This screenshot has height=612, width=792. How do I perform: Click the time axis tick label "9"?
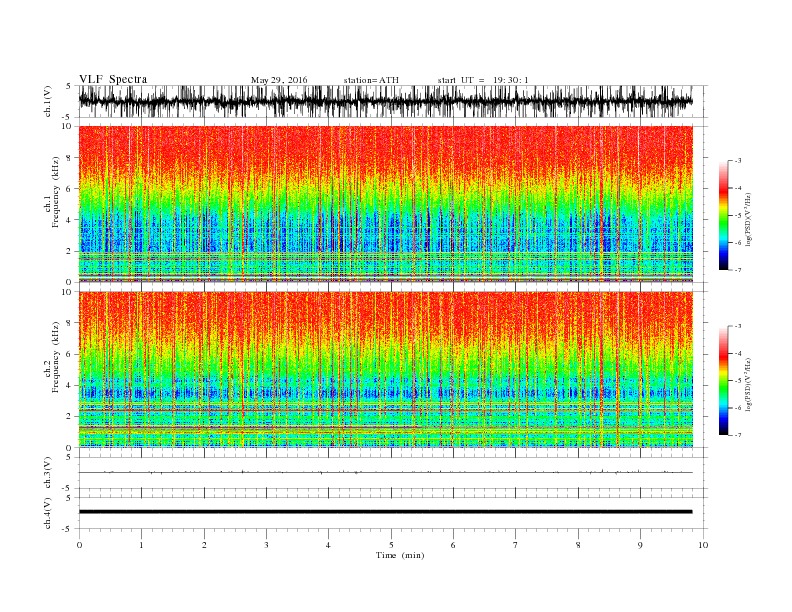point(640,545)
